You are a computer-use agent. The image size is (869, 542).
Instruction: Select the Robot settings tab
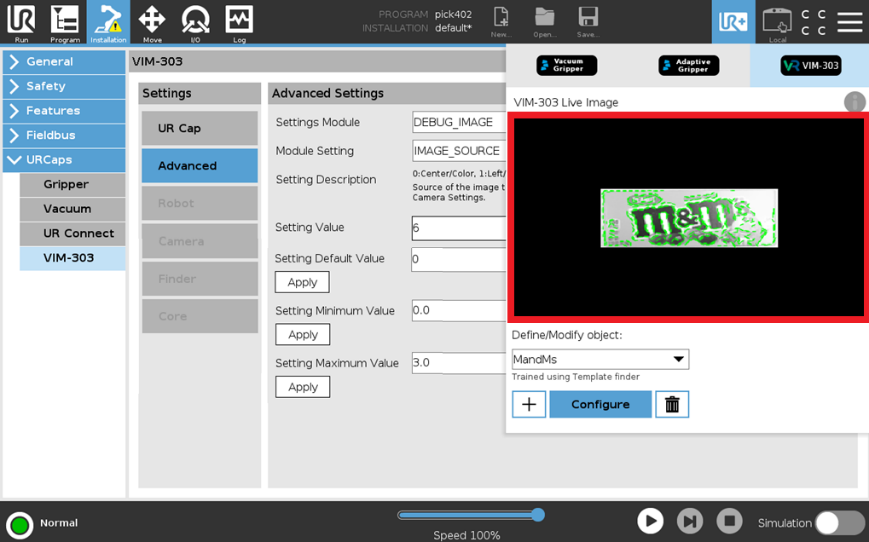point(200,203)
